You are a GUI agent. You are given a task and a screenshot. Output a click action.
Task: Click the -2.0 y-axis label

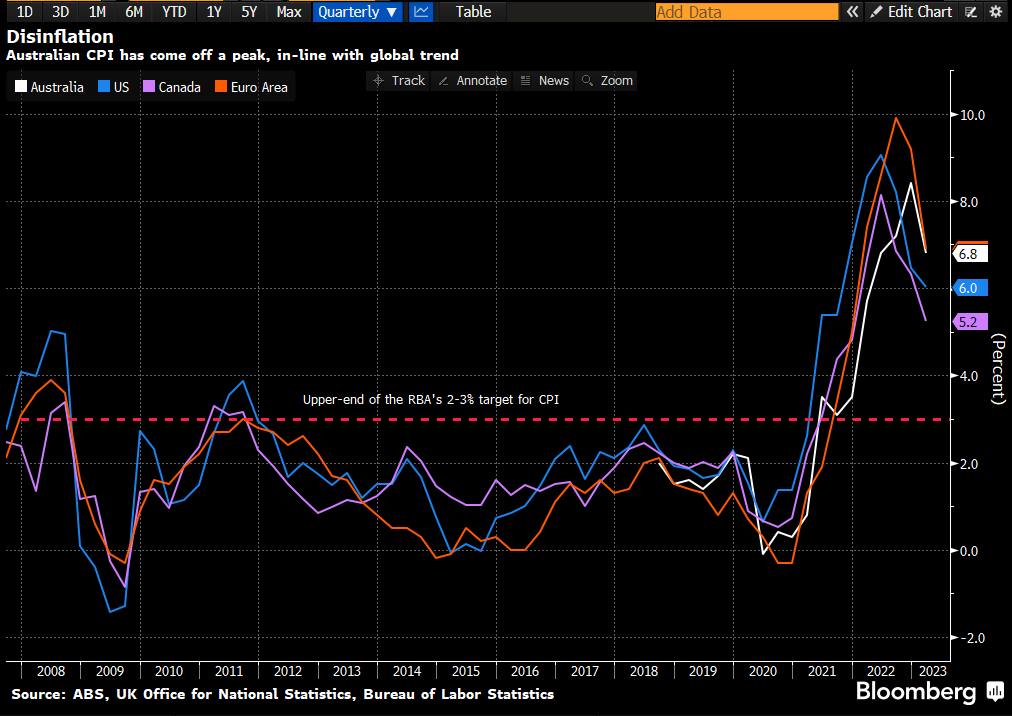[971, 638]
